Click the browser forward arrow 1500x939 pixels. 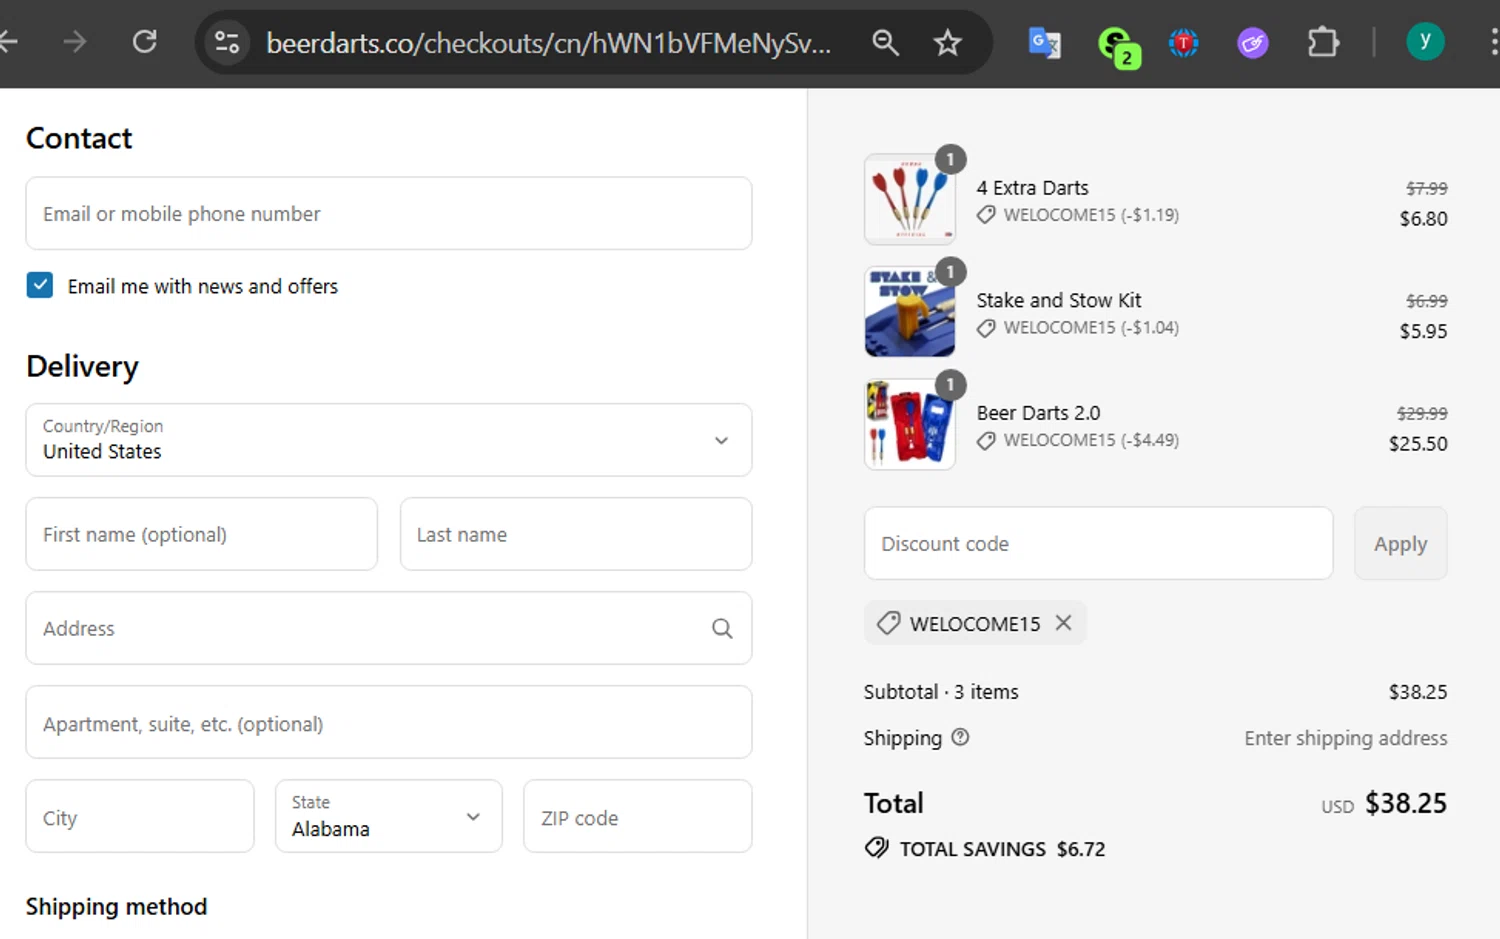coord(75,42)
